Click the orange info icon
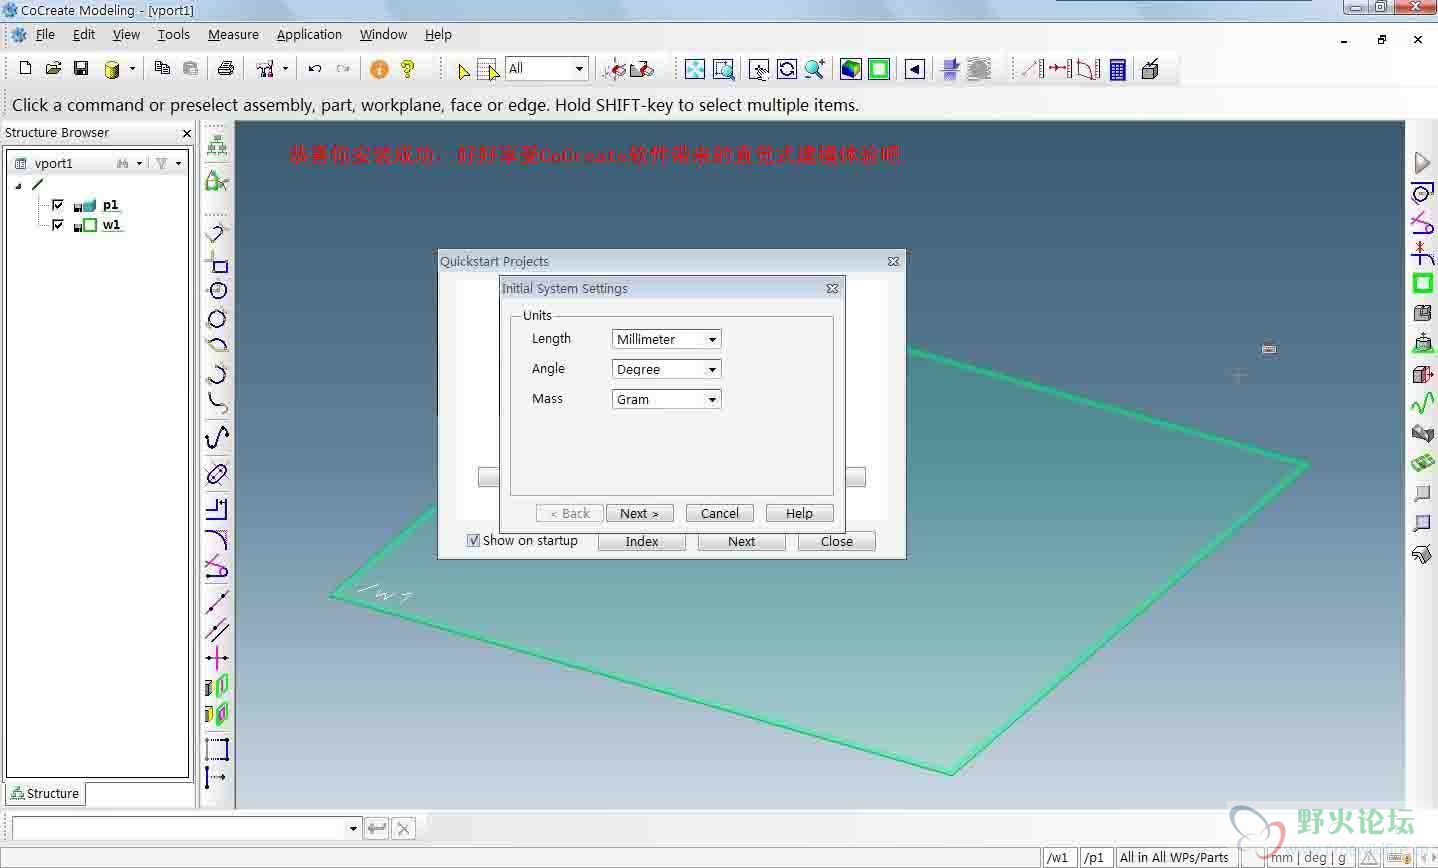The image size is (1438, 868). [x=379, y=69]
